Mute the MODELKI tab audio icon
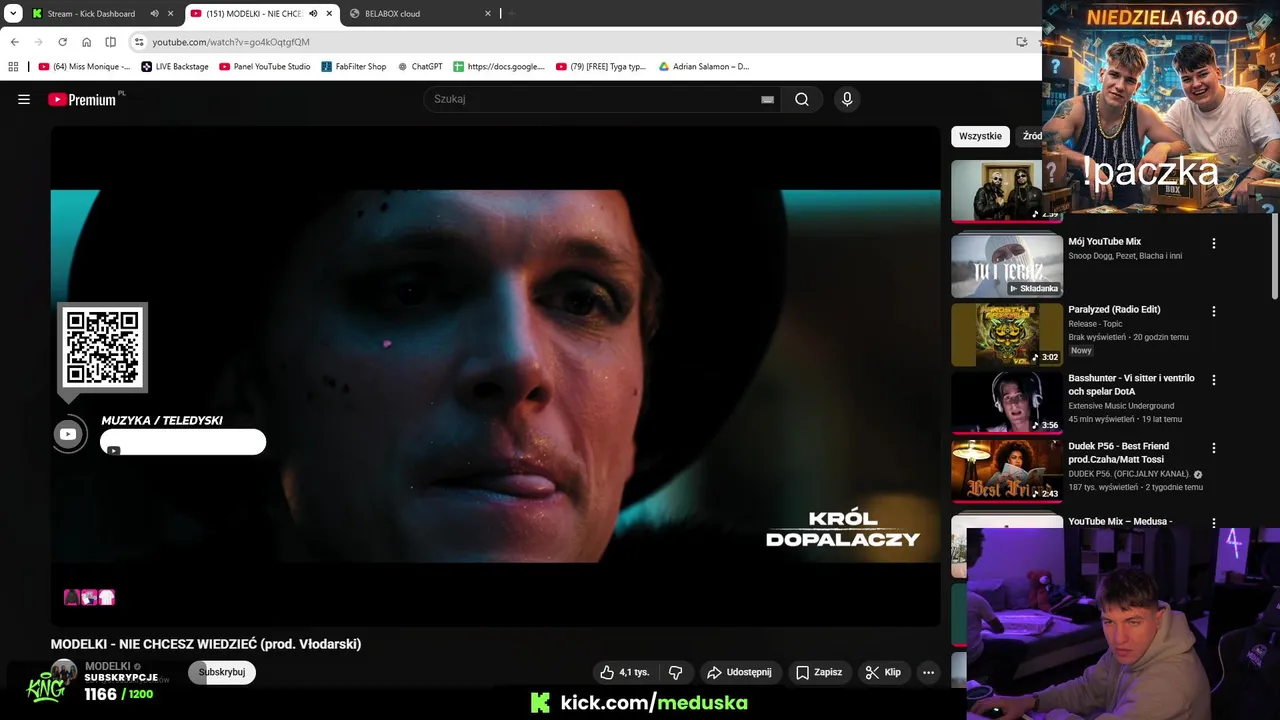The height and width of the screenshot is (720, 1280). point(314,14)
